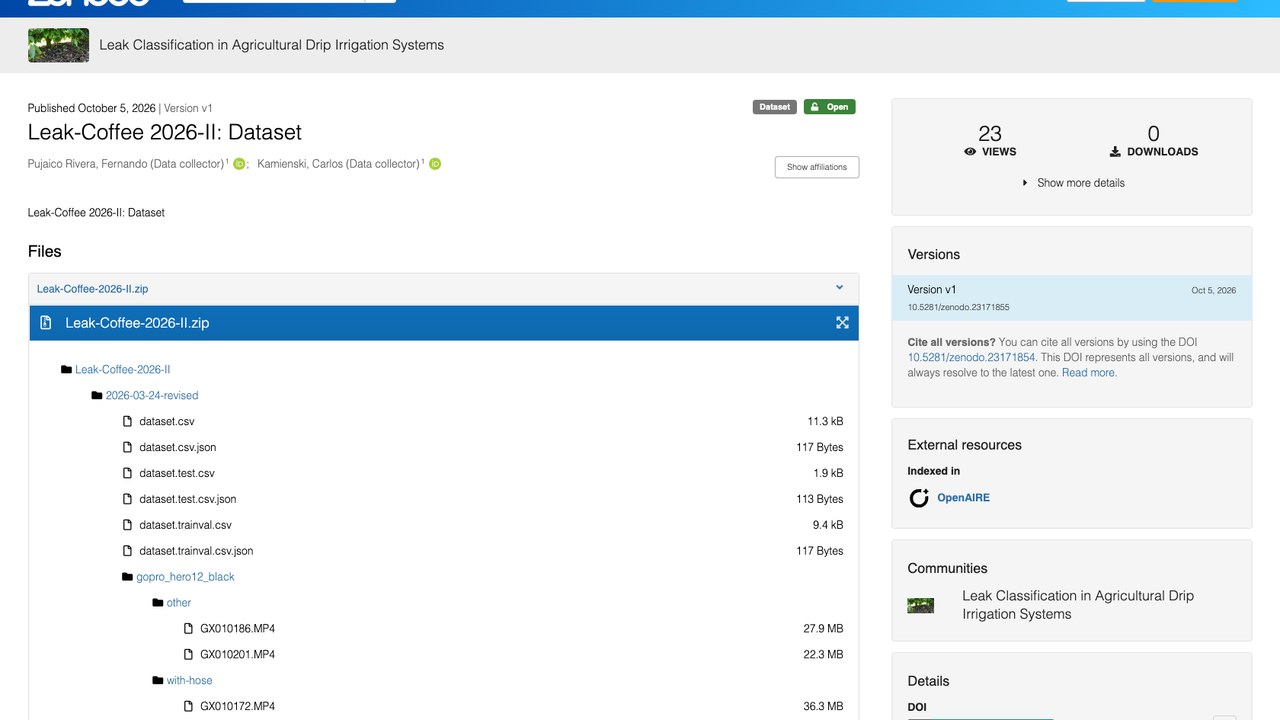Click the folder icon beside Leak-Coffee-2026-II
This screenshot has height=720, width=1280.
(x=66, y=370)
